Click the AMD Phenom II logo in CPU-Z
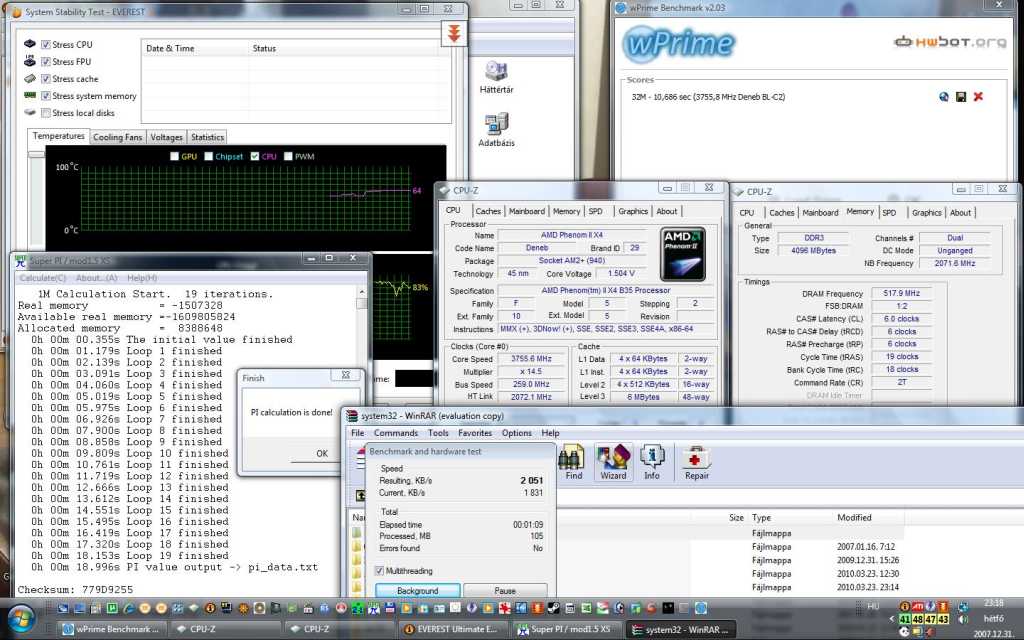1024x640 pixels. coord(682,254)
